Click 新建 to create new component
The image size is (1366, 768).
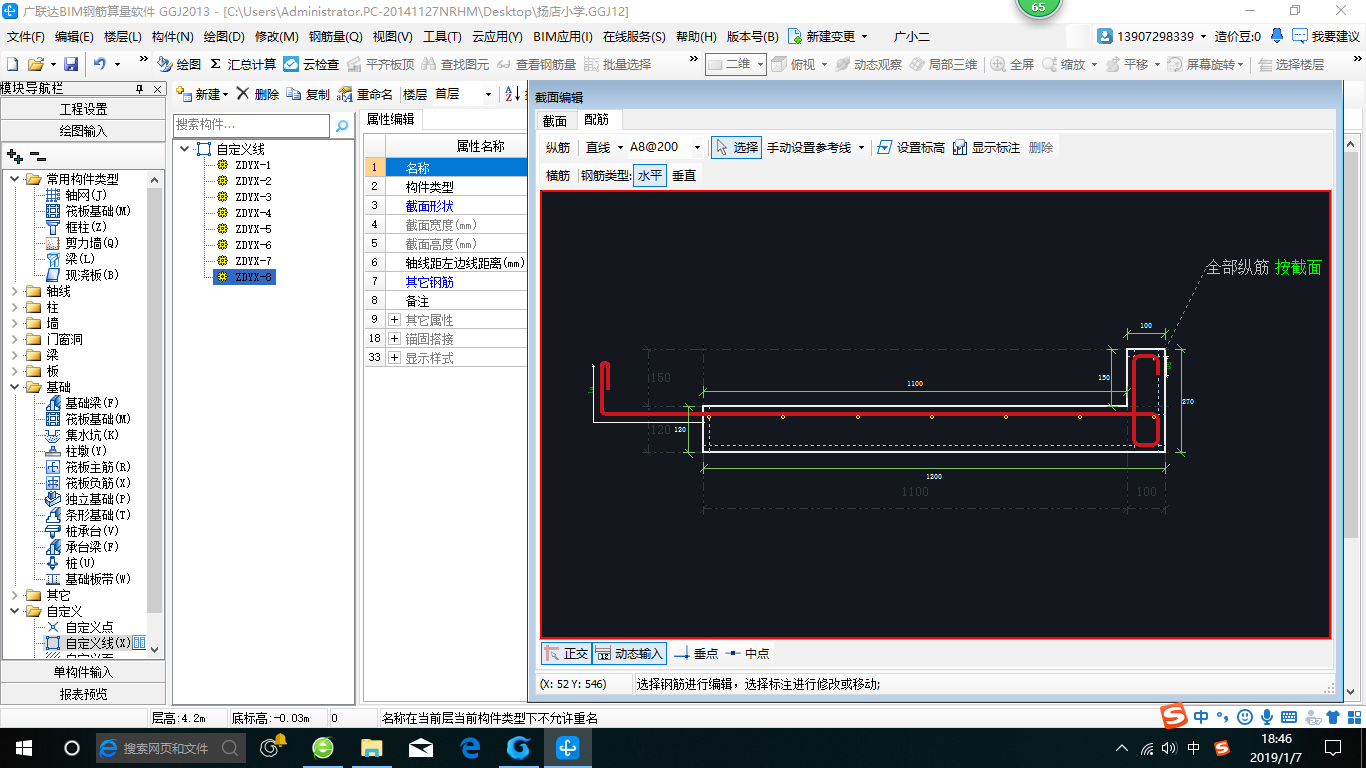tap(202, 94)
